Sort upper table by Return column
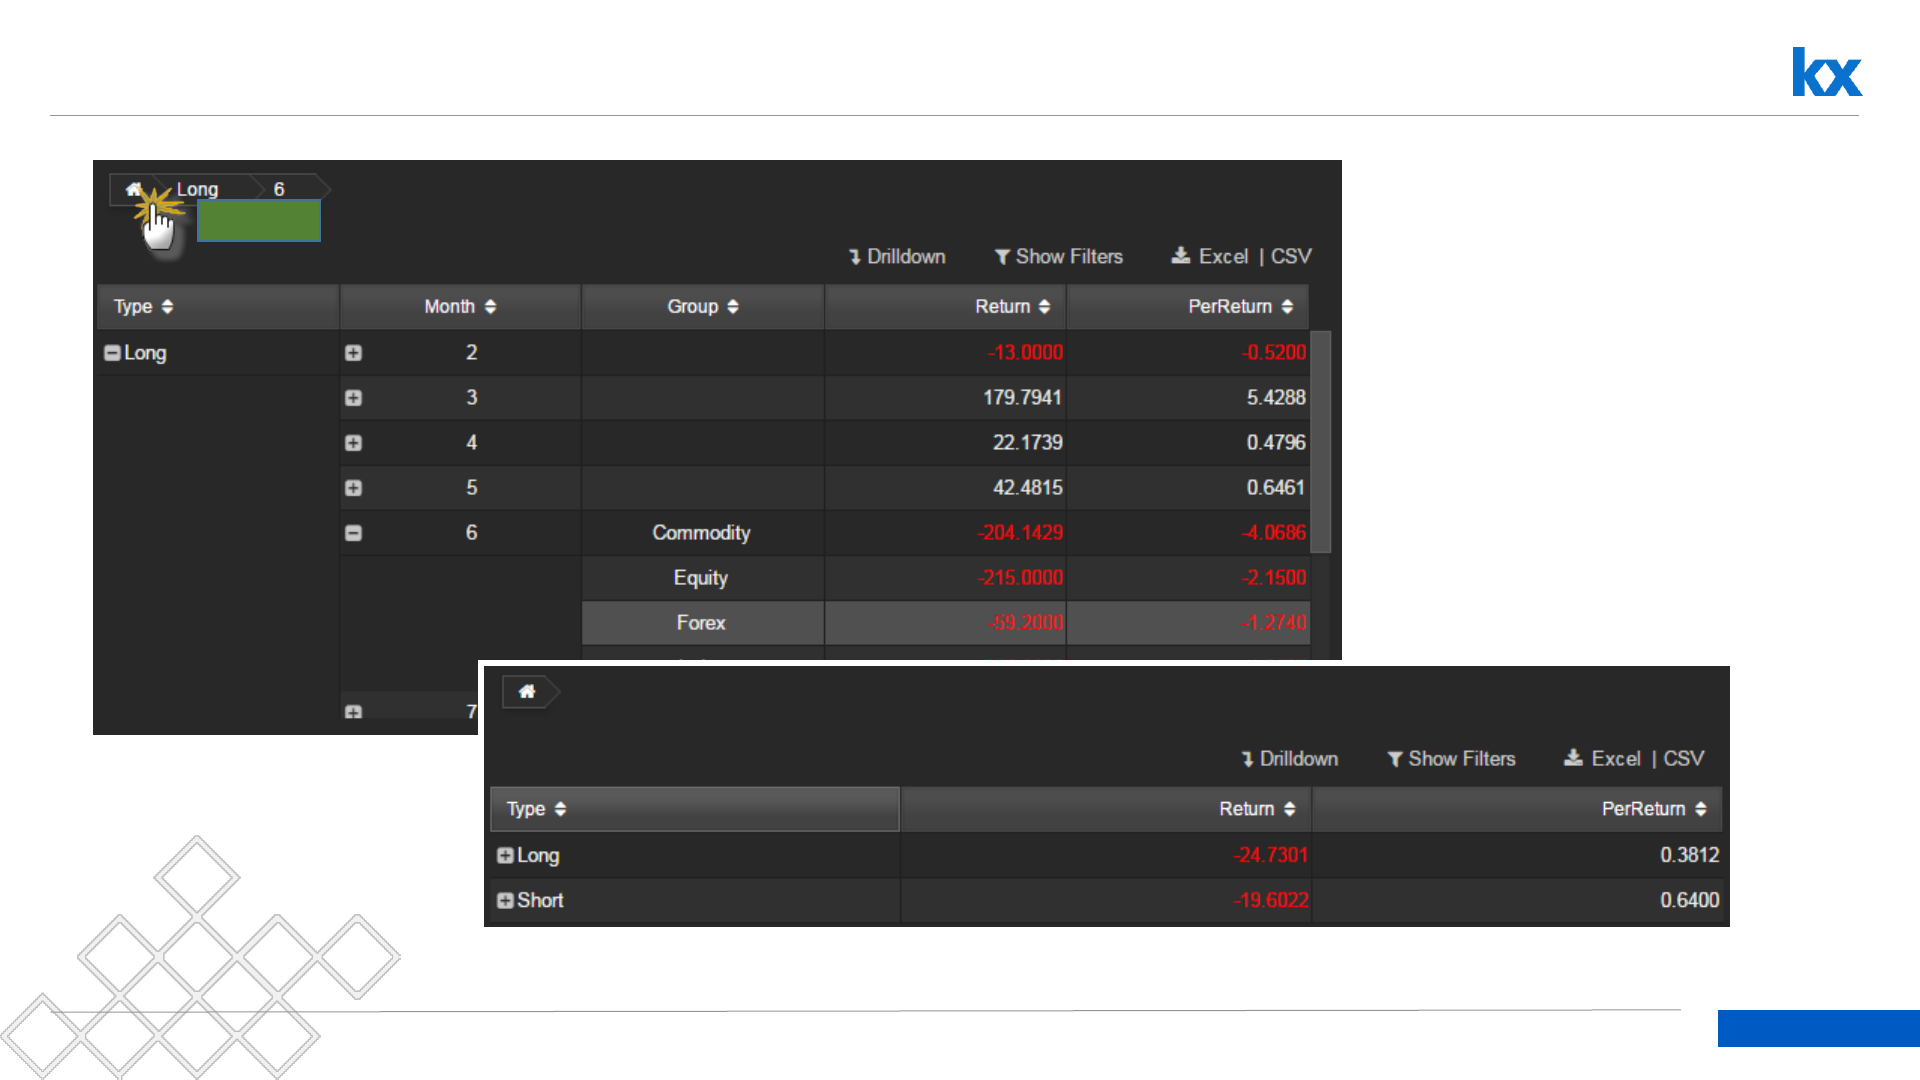The width and height of the screenshot is (1920, 1080). (x=1044, y=307)
